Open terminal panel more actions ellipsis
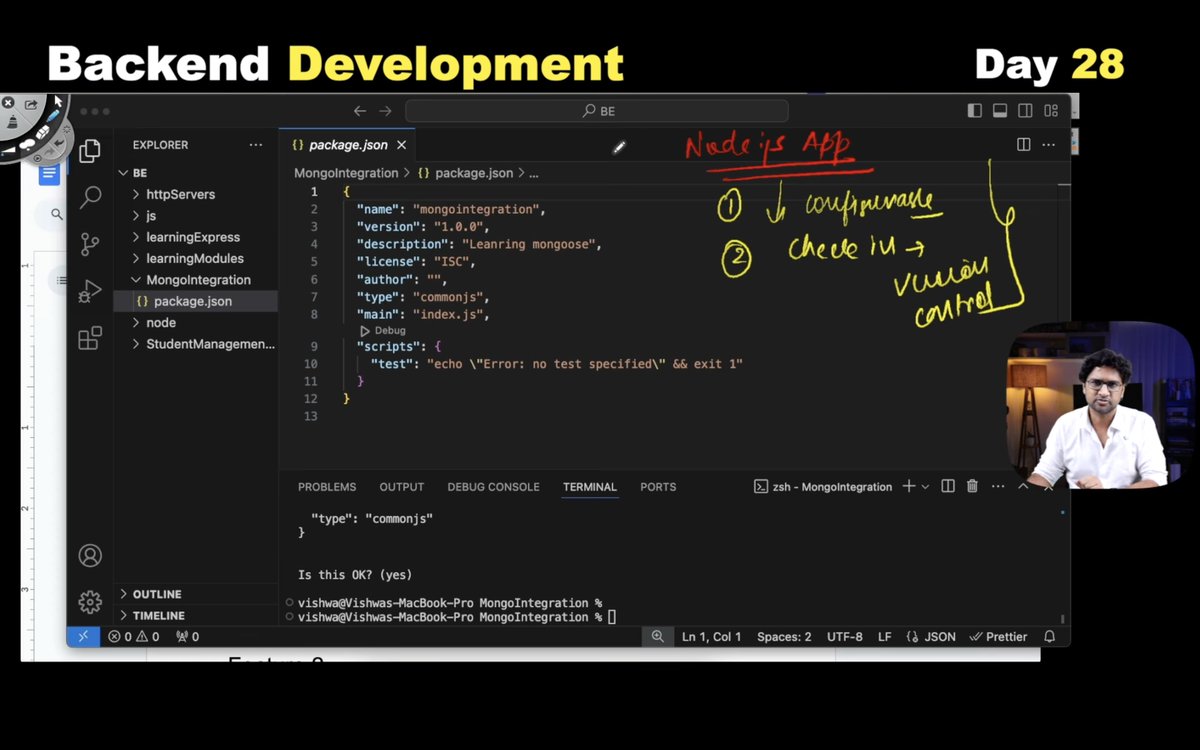 (x=998, y=486)
